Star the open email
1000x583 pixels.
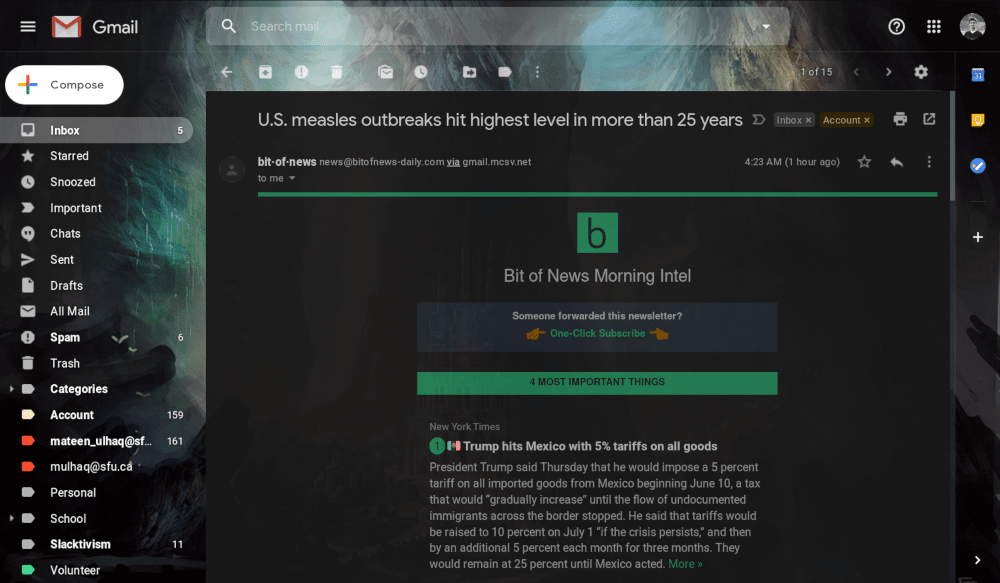[864, 161]
